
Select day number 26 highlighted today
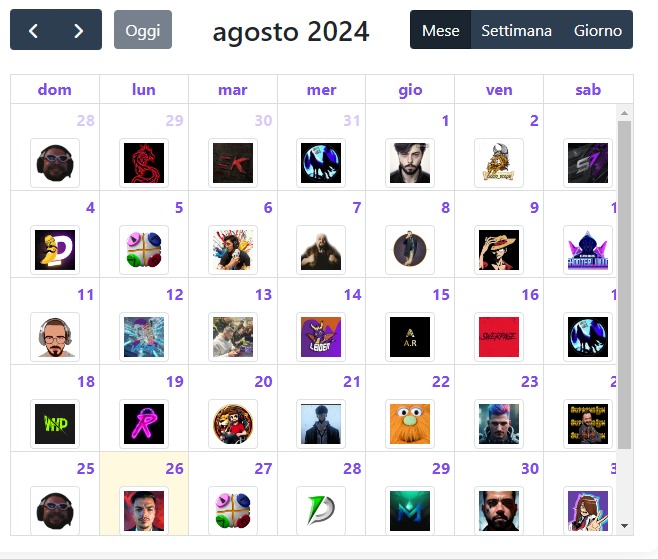pos(174,468)
